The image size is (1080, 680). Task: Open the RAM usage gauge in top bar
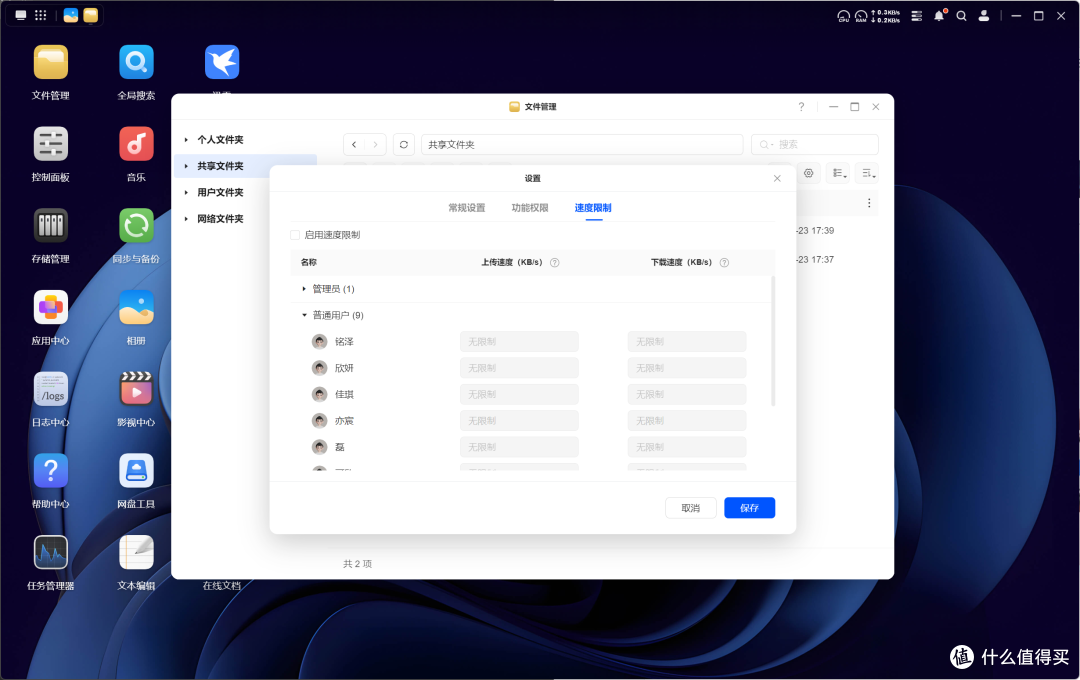coord(861,16)
